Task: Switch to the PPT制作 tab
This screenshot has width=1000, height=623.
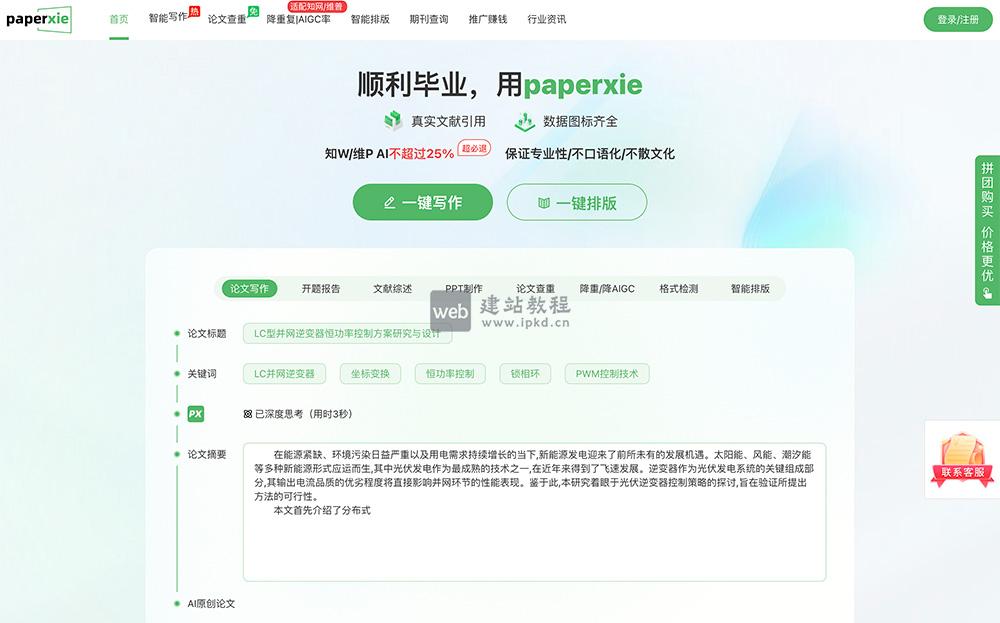Action: click(464, 288)
